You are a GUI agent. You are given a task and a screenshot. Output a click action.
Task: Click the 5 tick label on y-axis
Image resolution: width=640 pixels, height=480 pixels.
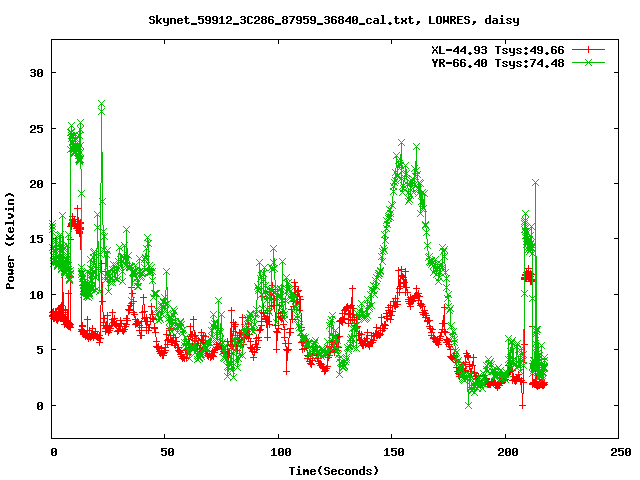point(39,350)
